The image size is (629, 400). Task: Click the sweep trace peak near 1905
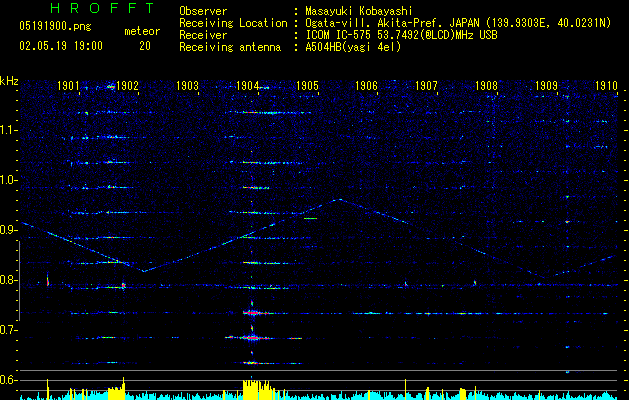[x=339, y=199]
